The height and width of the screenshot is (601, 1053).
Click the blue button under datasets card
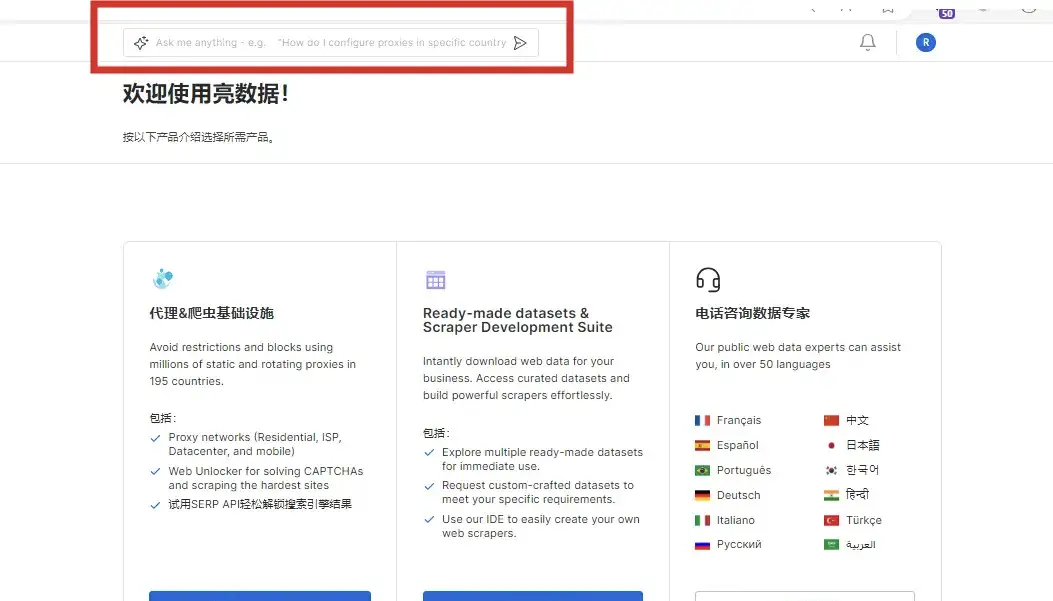[533, 596]
